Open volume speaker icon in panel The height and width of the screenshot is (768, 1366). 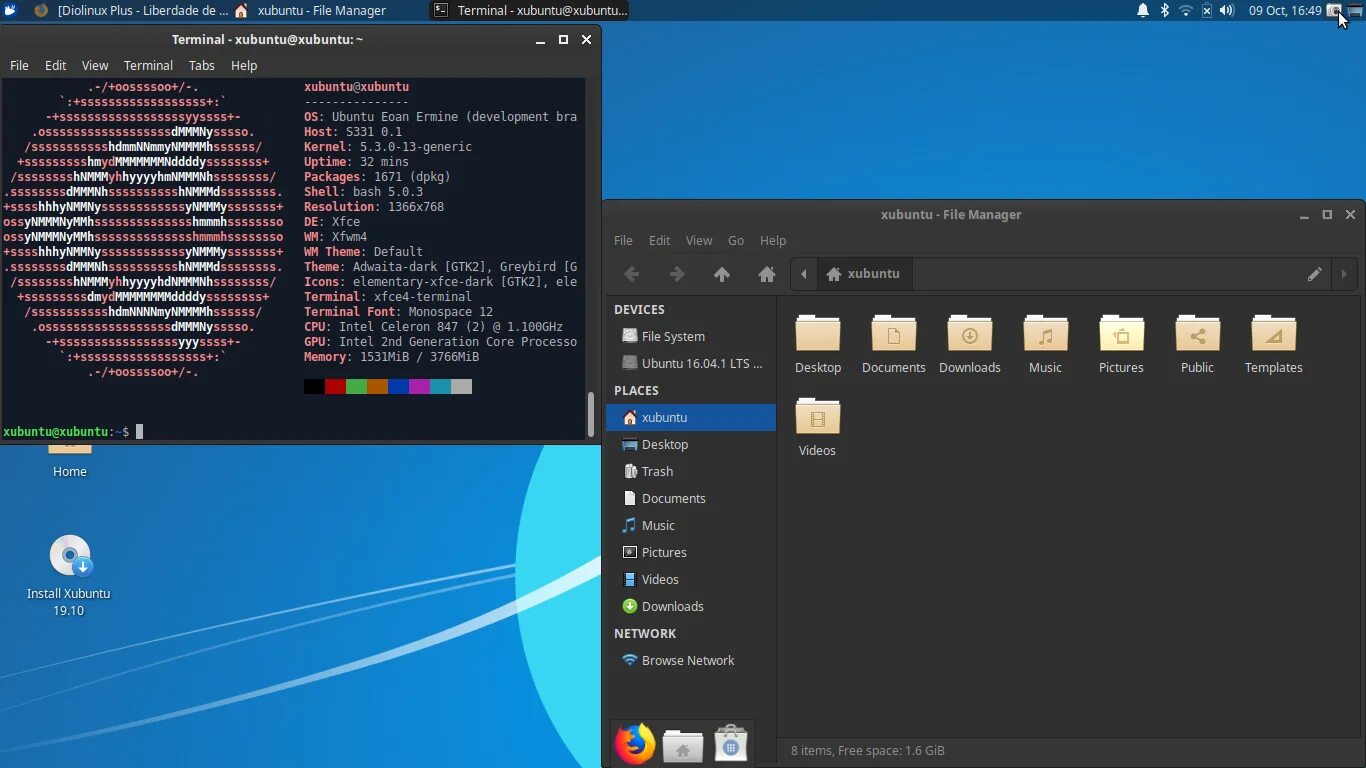[x=1227, y=10]
